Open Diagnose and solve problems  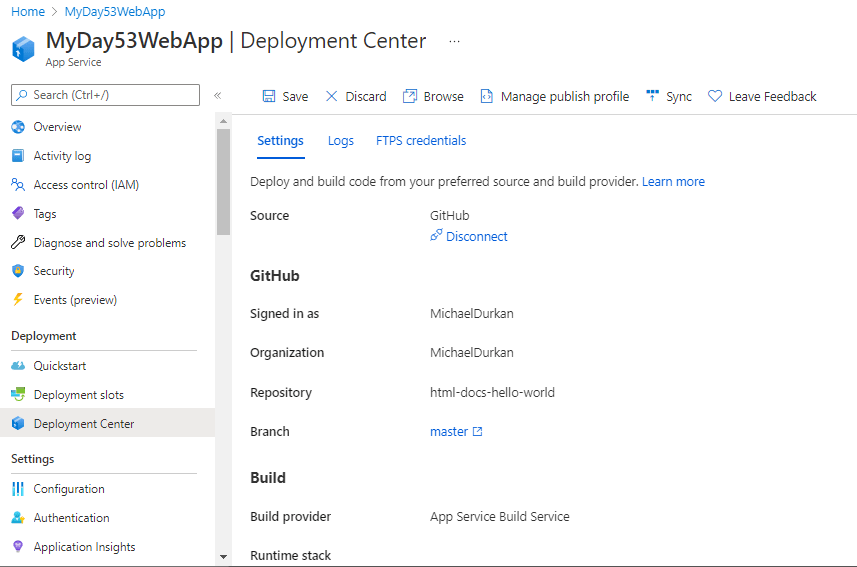(x=109, y=243)
